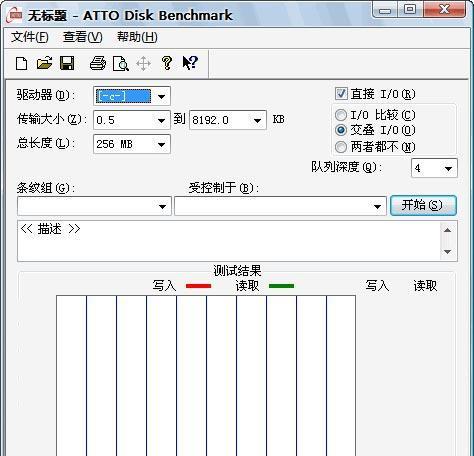Image resolution: width=474 pixels, height=456 pixels.
Task: Expand the 队列深度(Q) dropdown showing 4
Action: (x=448, y=168)
